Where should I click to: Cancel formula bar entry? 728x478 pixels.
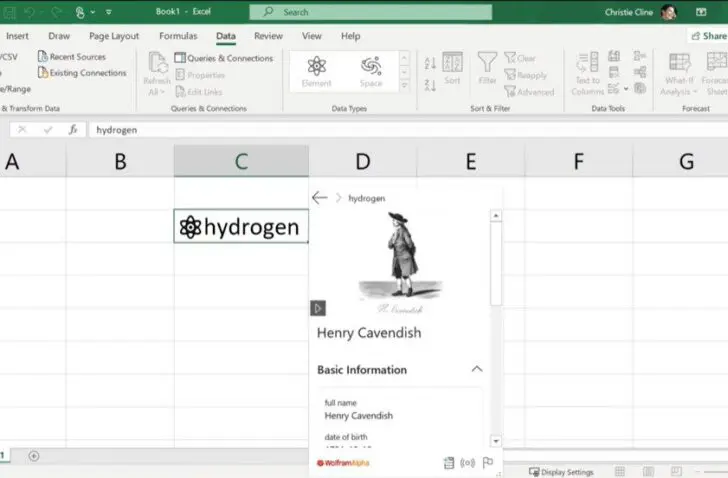coord(22,129)
